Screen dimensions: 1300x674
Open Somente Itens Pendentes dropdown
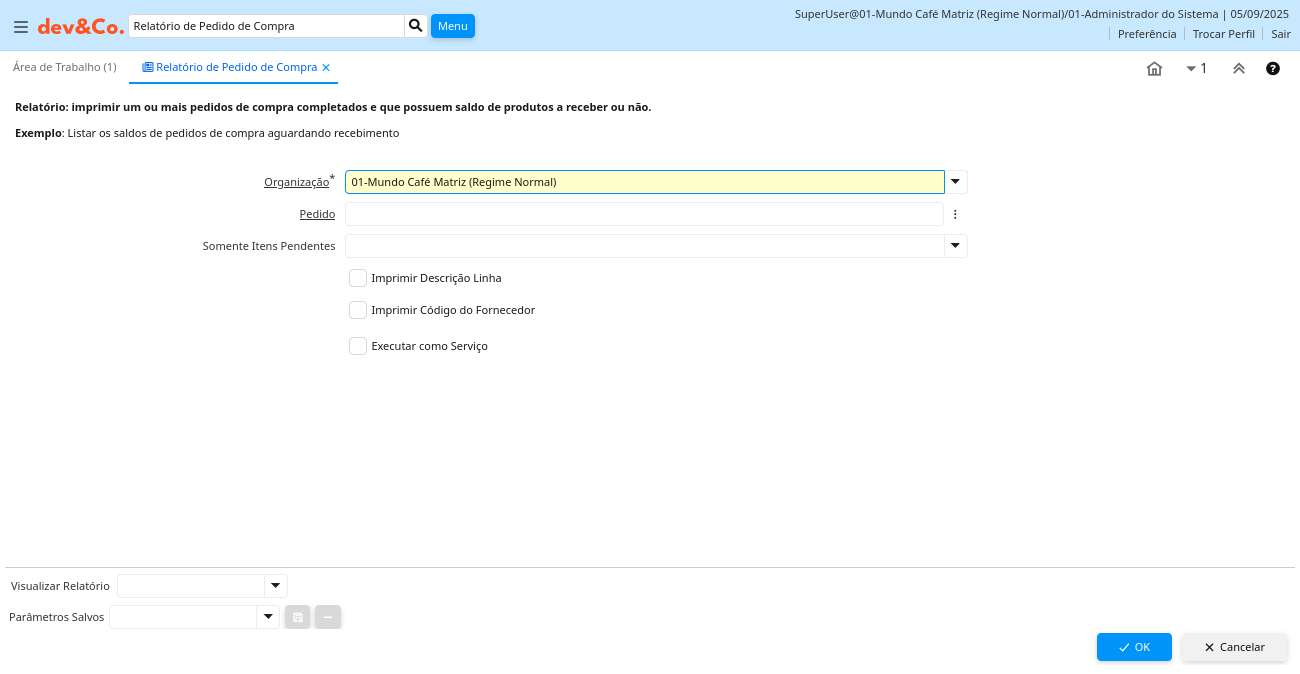tap(956, 246)
